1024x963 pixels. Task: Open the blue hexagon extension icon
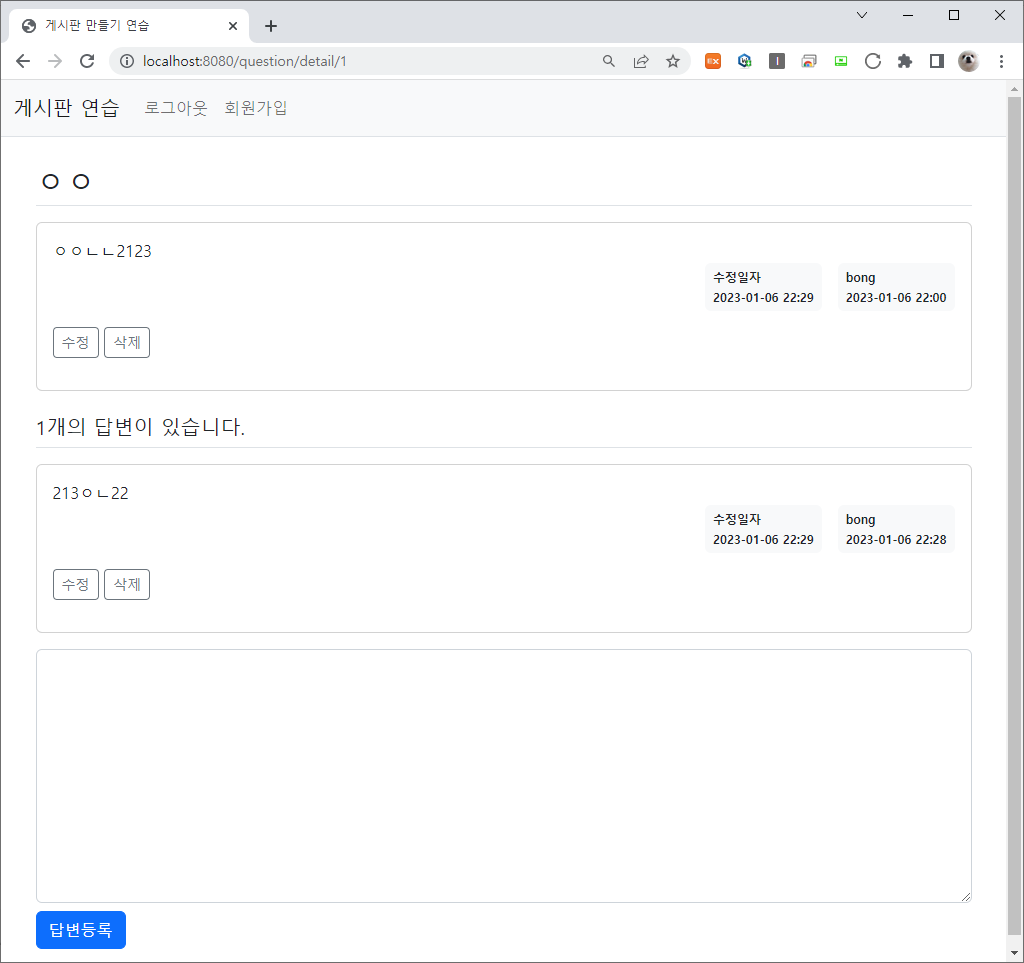pyautogui.click(x=744, y=61)
